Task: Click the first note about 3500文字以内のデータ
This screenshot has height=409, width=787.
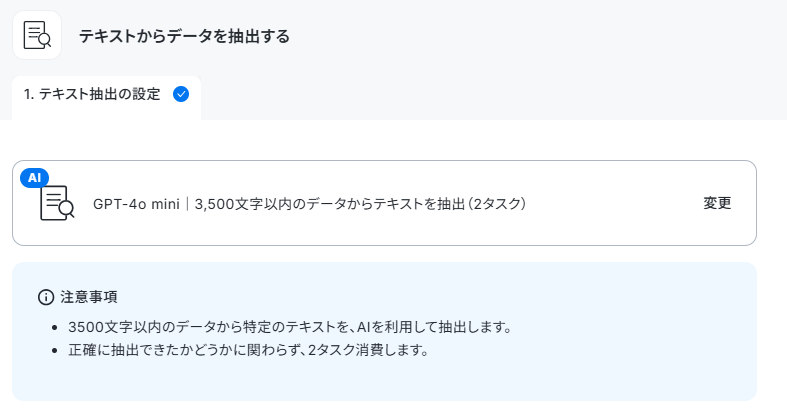Action: click(x=290, y=327)
